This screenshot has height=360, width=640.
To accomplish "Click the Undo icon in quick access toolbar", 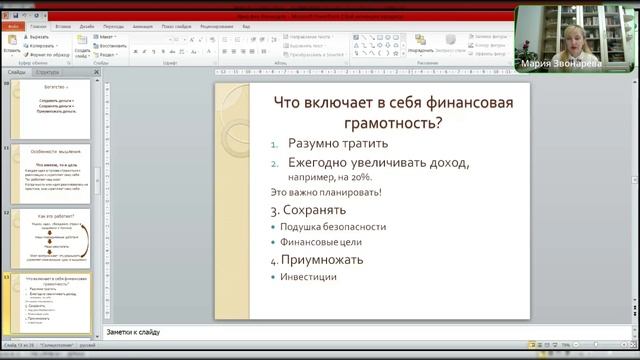I will point(25,16).
